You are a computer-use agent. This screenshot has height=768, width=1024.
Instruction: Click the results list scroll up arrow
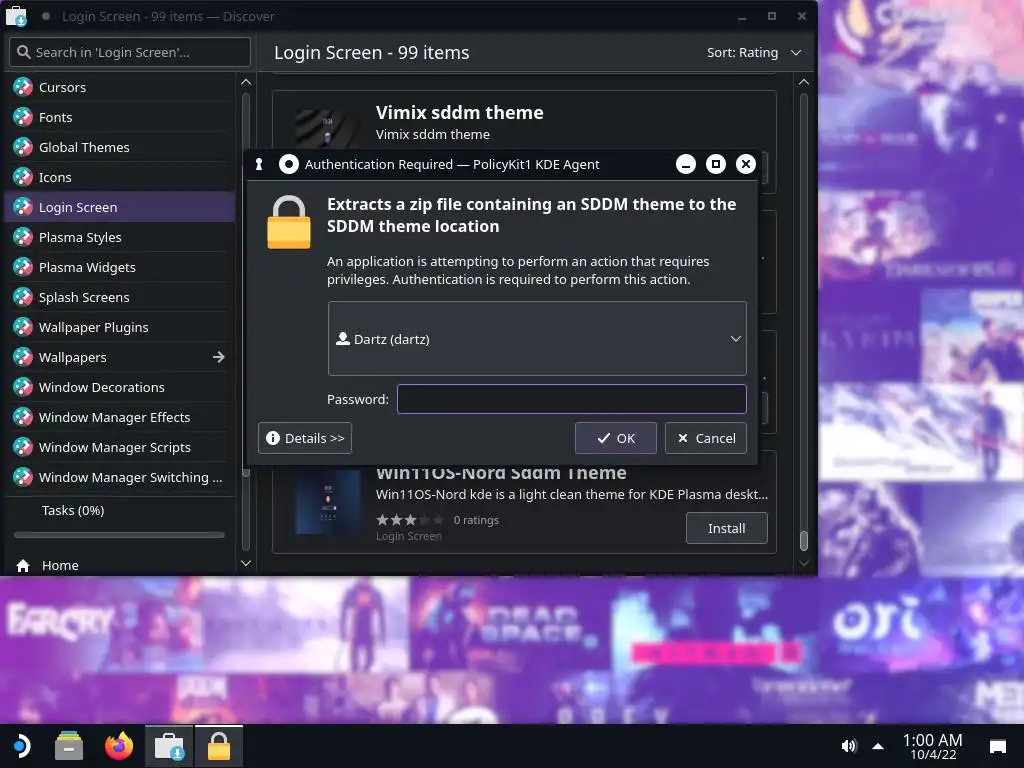pyautogui.click(x=804, y=82)
